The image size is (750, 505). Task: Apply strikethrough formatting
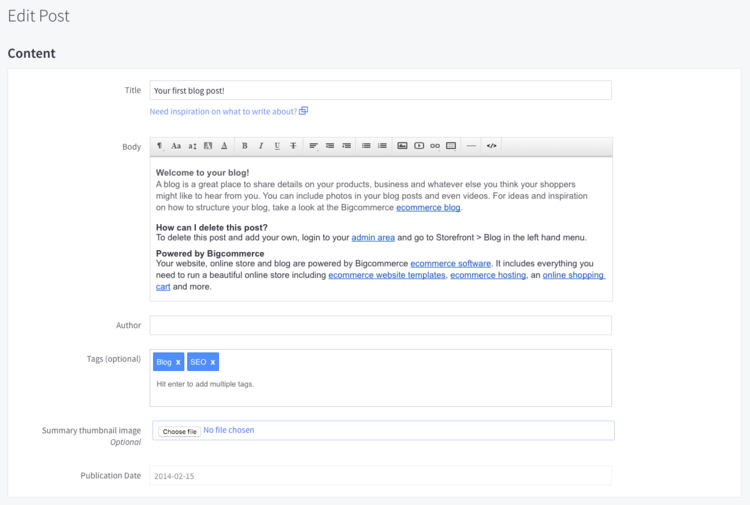coord(293,146)
